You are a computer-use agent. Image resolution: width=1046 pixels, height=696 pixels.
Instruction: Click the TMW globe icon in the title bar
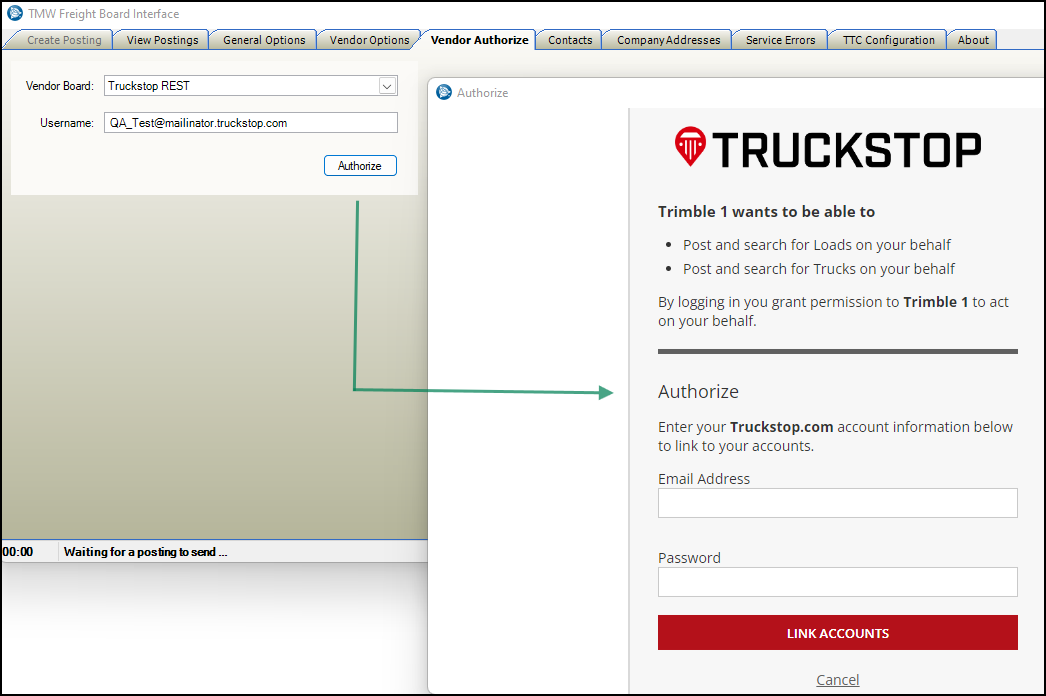pos(14,13)
